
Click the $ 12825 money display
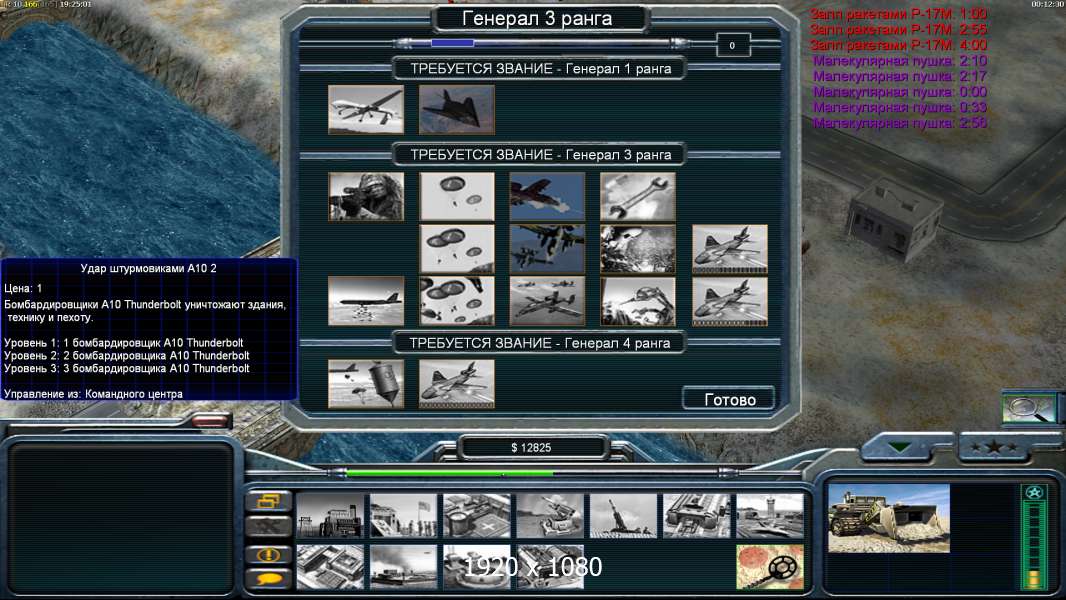tap(531, 447)
